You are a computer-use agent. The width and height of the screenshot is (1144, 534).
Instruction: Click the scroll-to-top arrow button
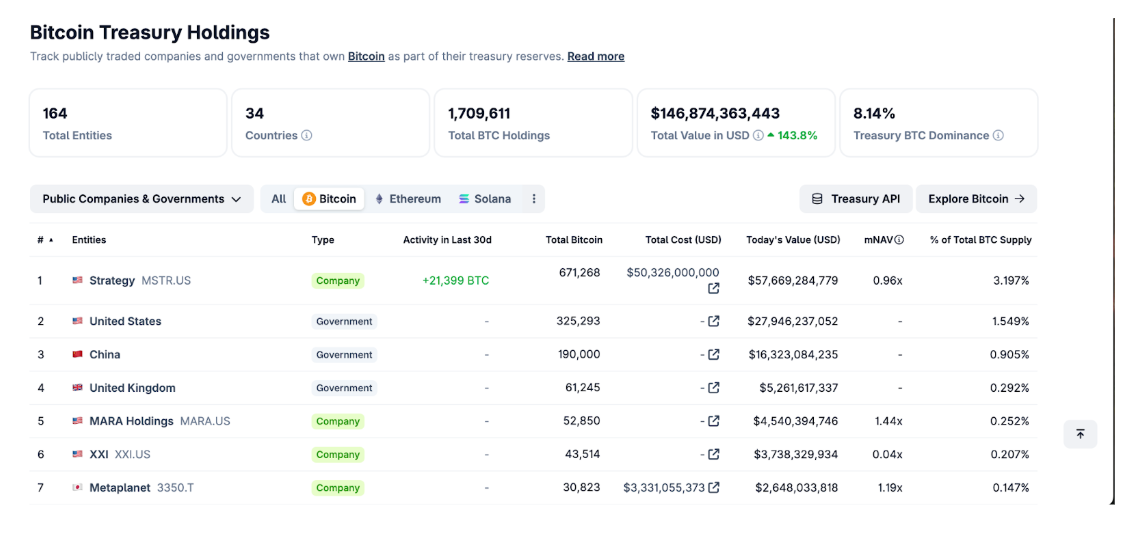pyautogui.click(x=1080, y=434)
